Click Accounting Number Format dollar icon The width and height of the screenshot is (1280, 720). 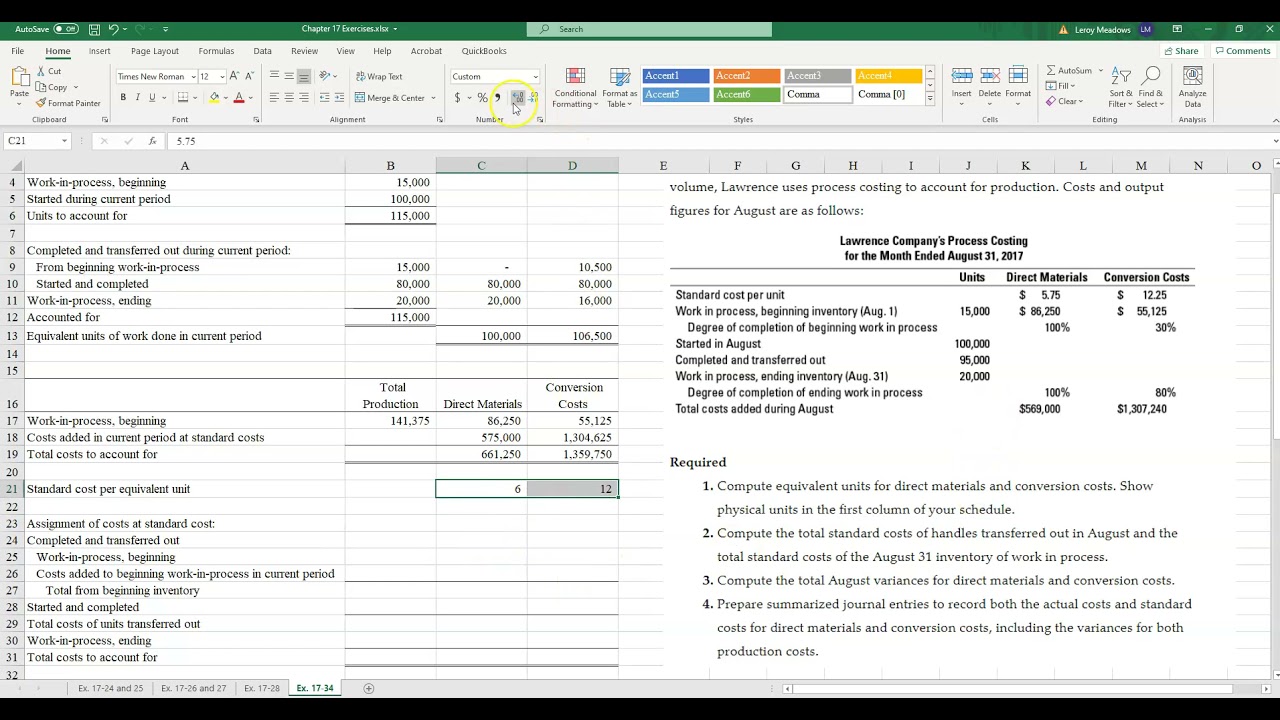[x=457, y=98]
